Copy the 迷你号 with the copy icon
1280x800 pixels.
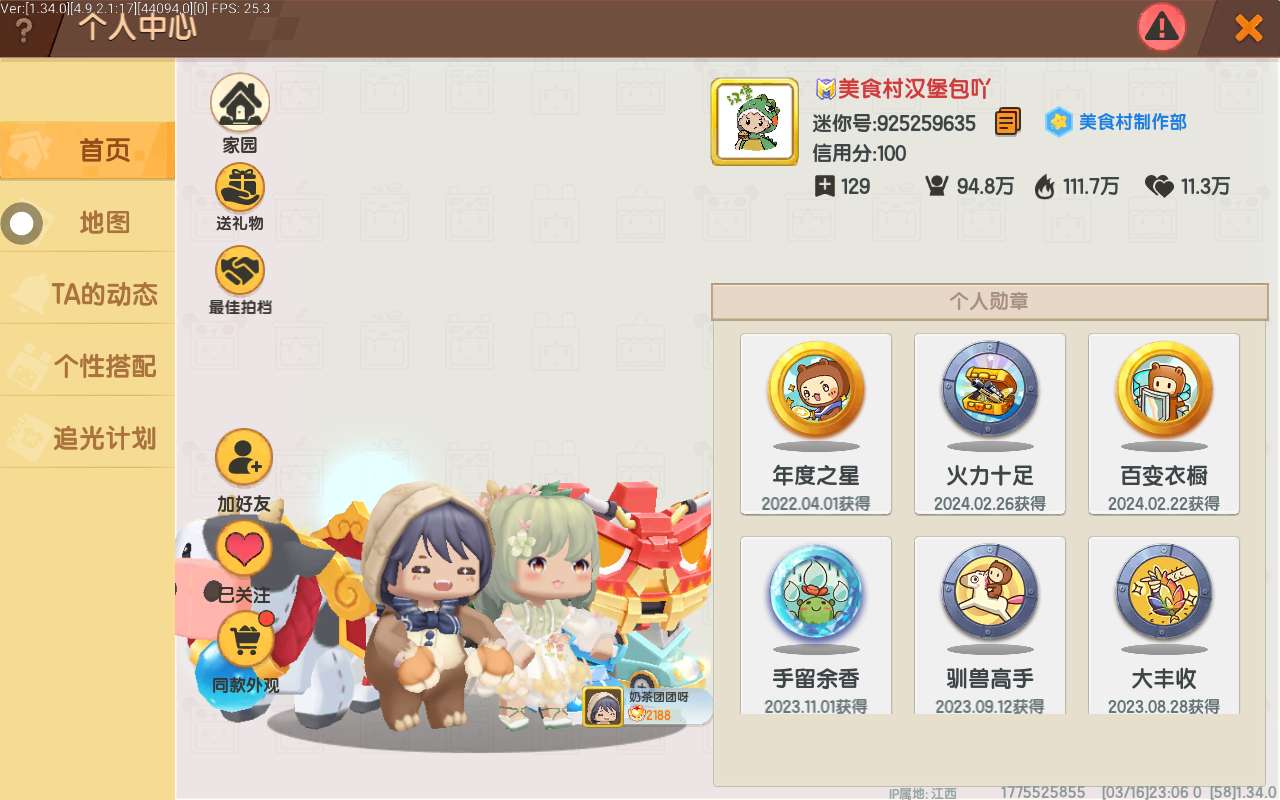click(x=1008, y=122)
